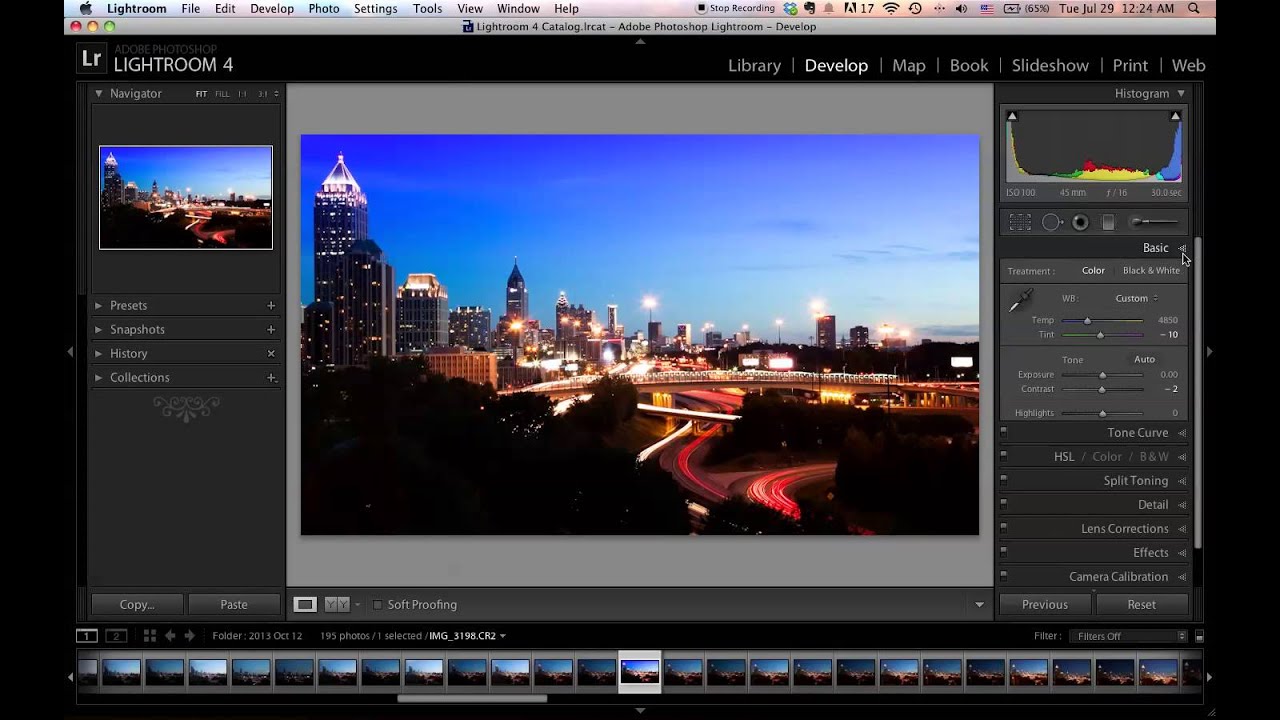Click the volume icon in menu bar
The width and height of the screenshot is (1280, 720).
click(961, 9)
